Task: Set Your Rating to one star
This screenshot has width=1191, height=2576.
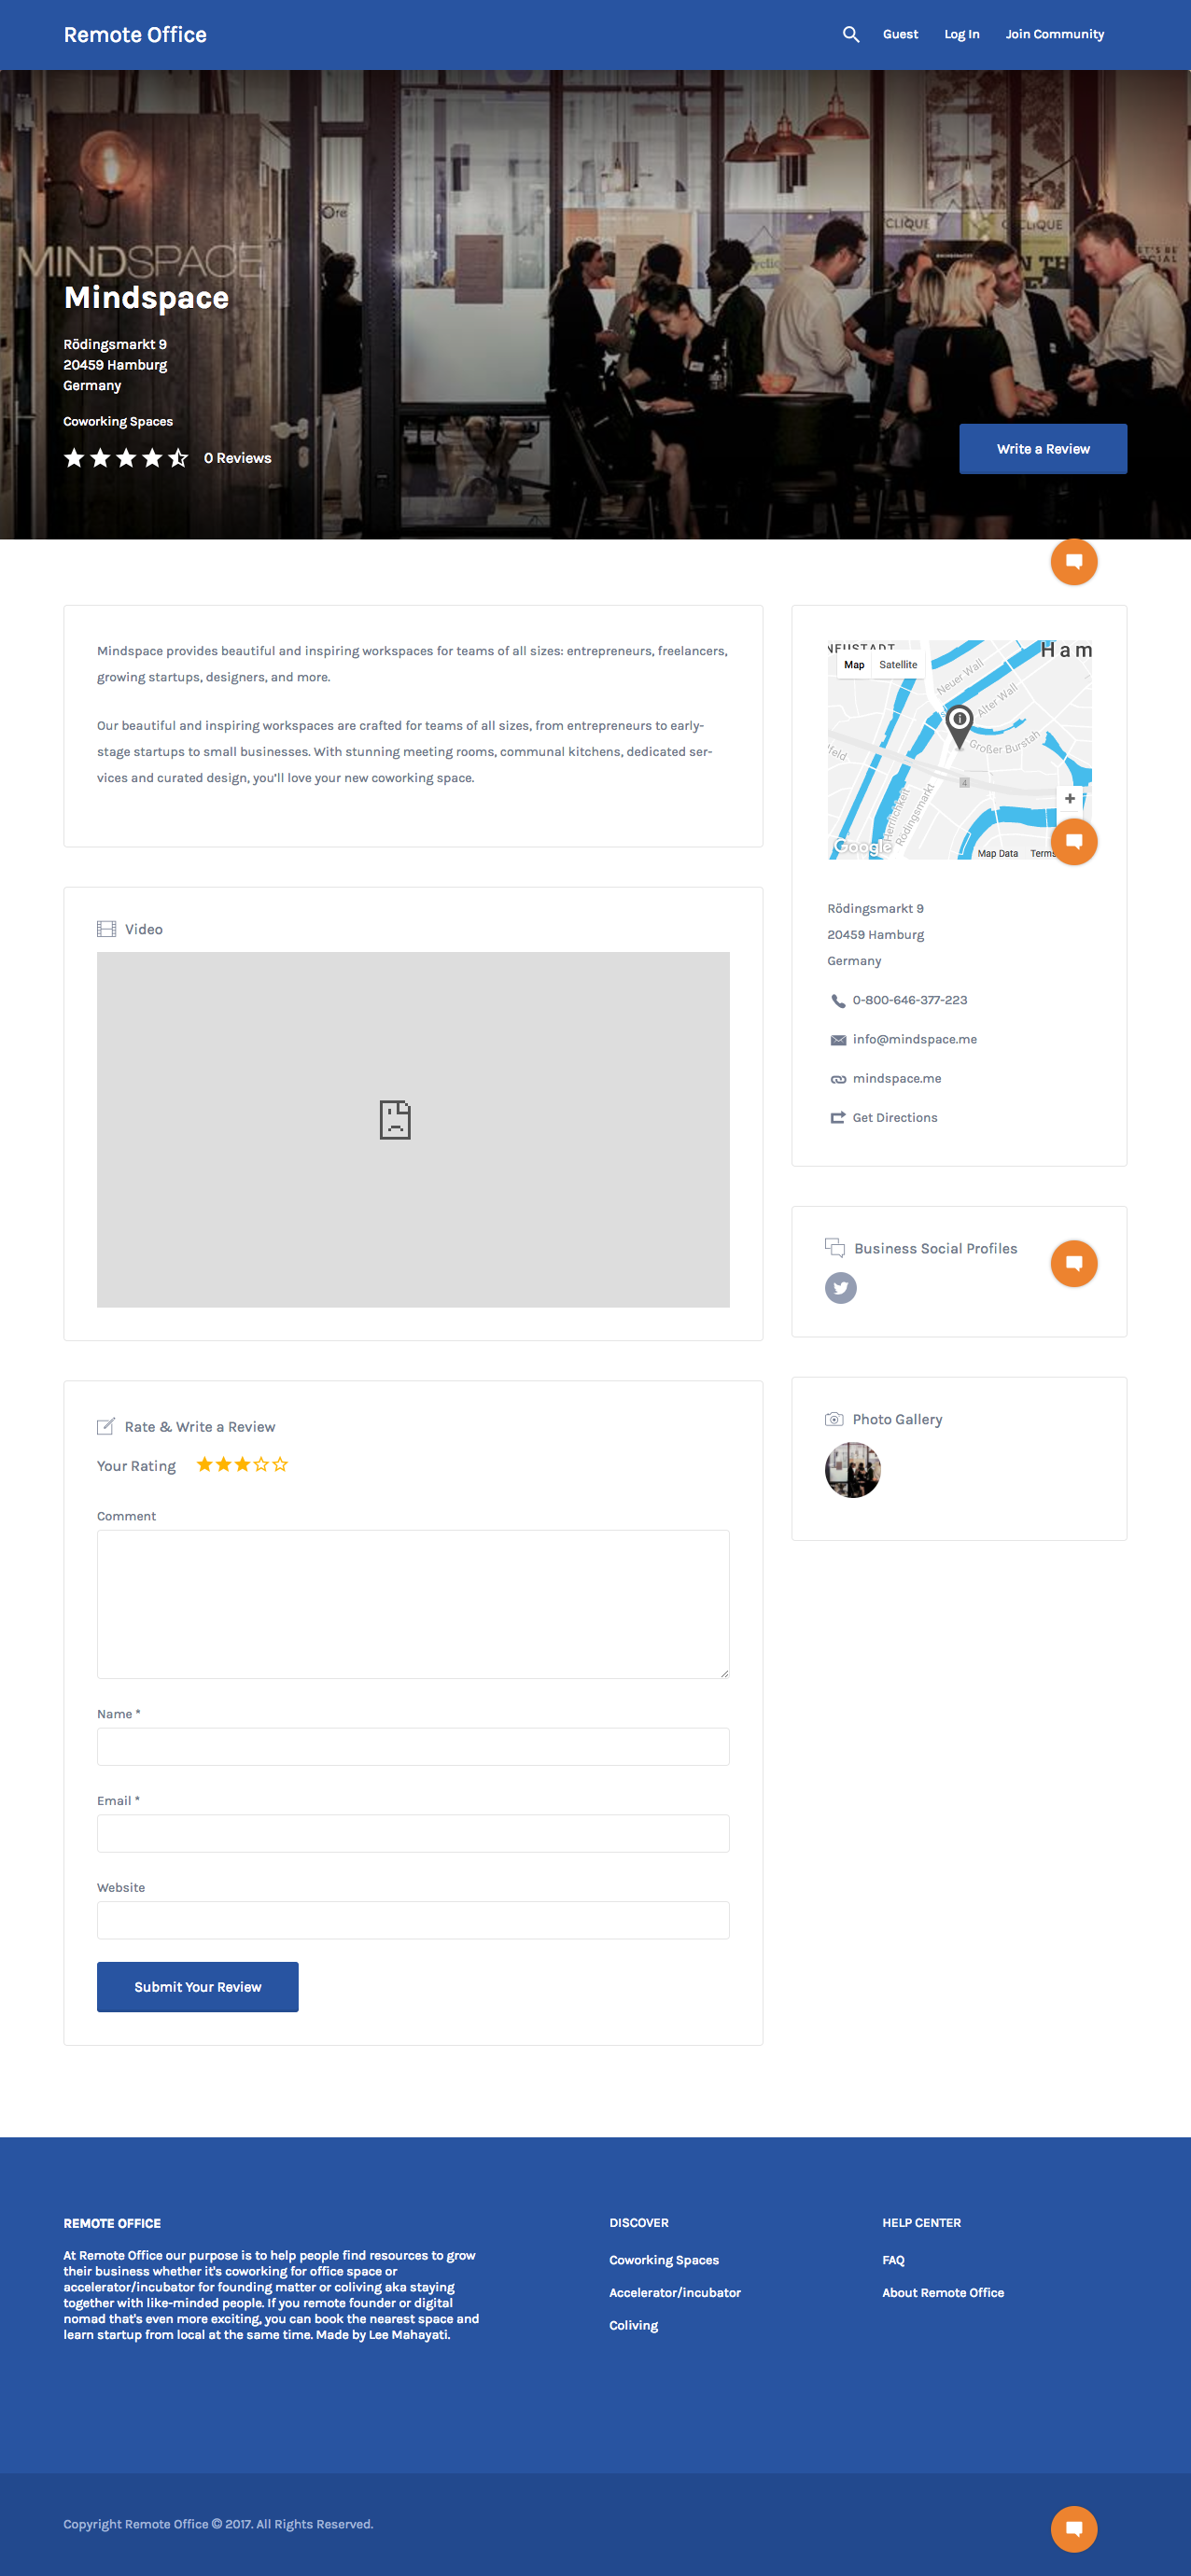Action: click(x=205, y=1464)
